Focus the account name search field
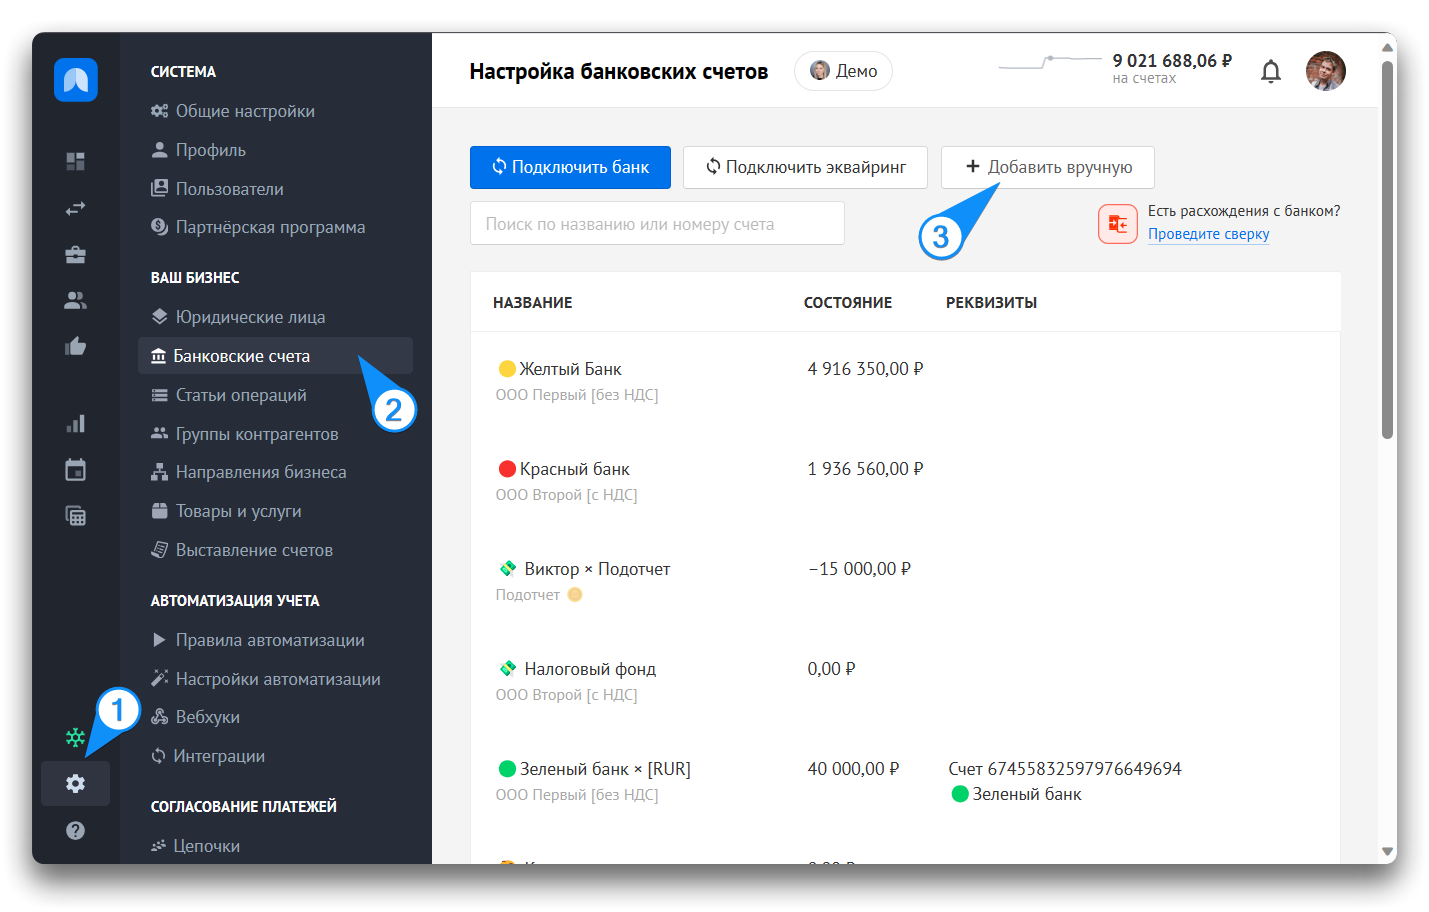Image resolution: width=1429 pixels, height=912 pixels. pos(657,224)
